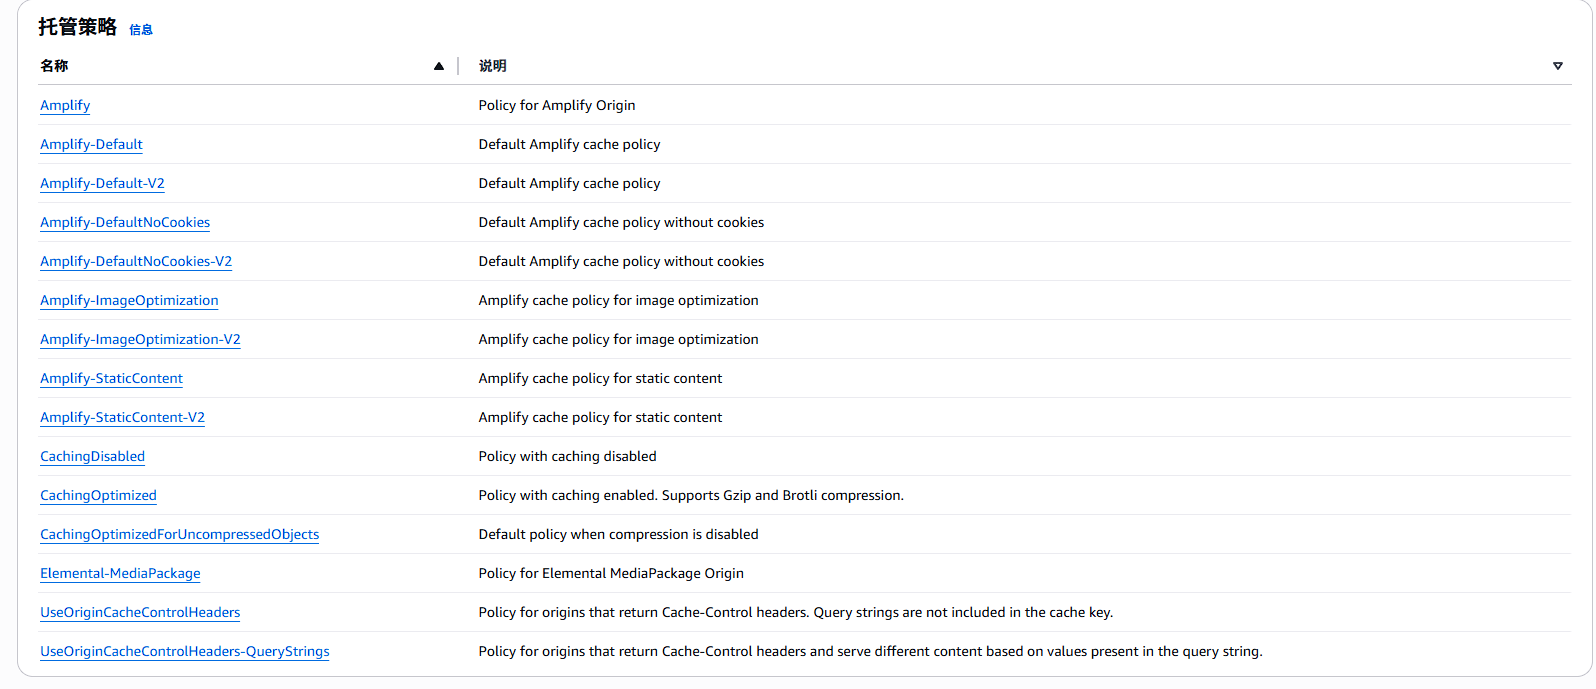Viewport: 1596px width, 689px height.
Task: View the Elemental-MediaPackage policy
Action: 120,573
